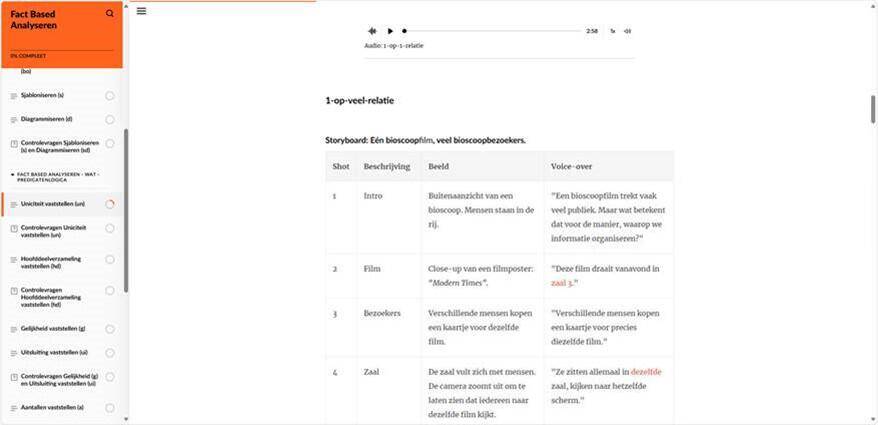The width and height of the screenshot is (878, 425).
Task: Change the audio playback speed 1x
Action: click(612, 31)
